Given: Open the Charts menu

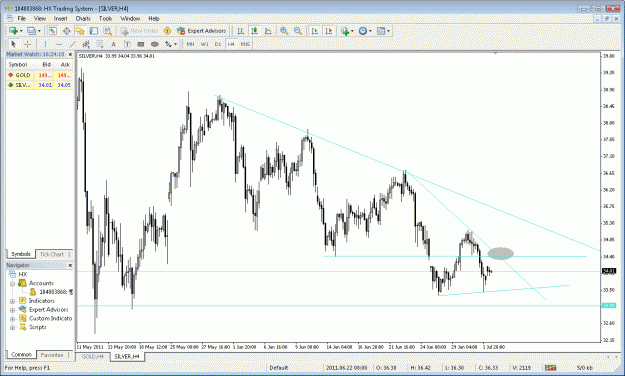Looking at the screenshot, I should pyautogui.click(x=83, y=18).
